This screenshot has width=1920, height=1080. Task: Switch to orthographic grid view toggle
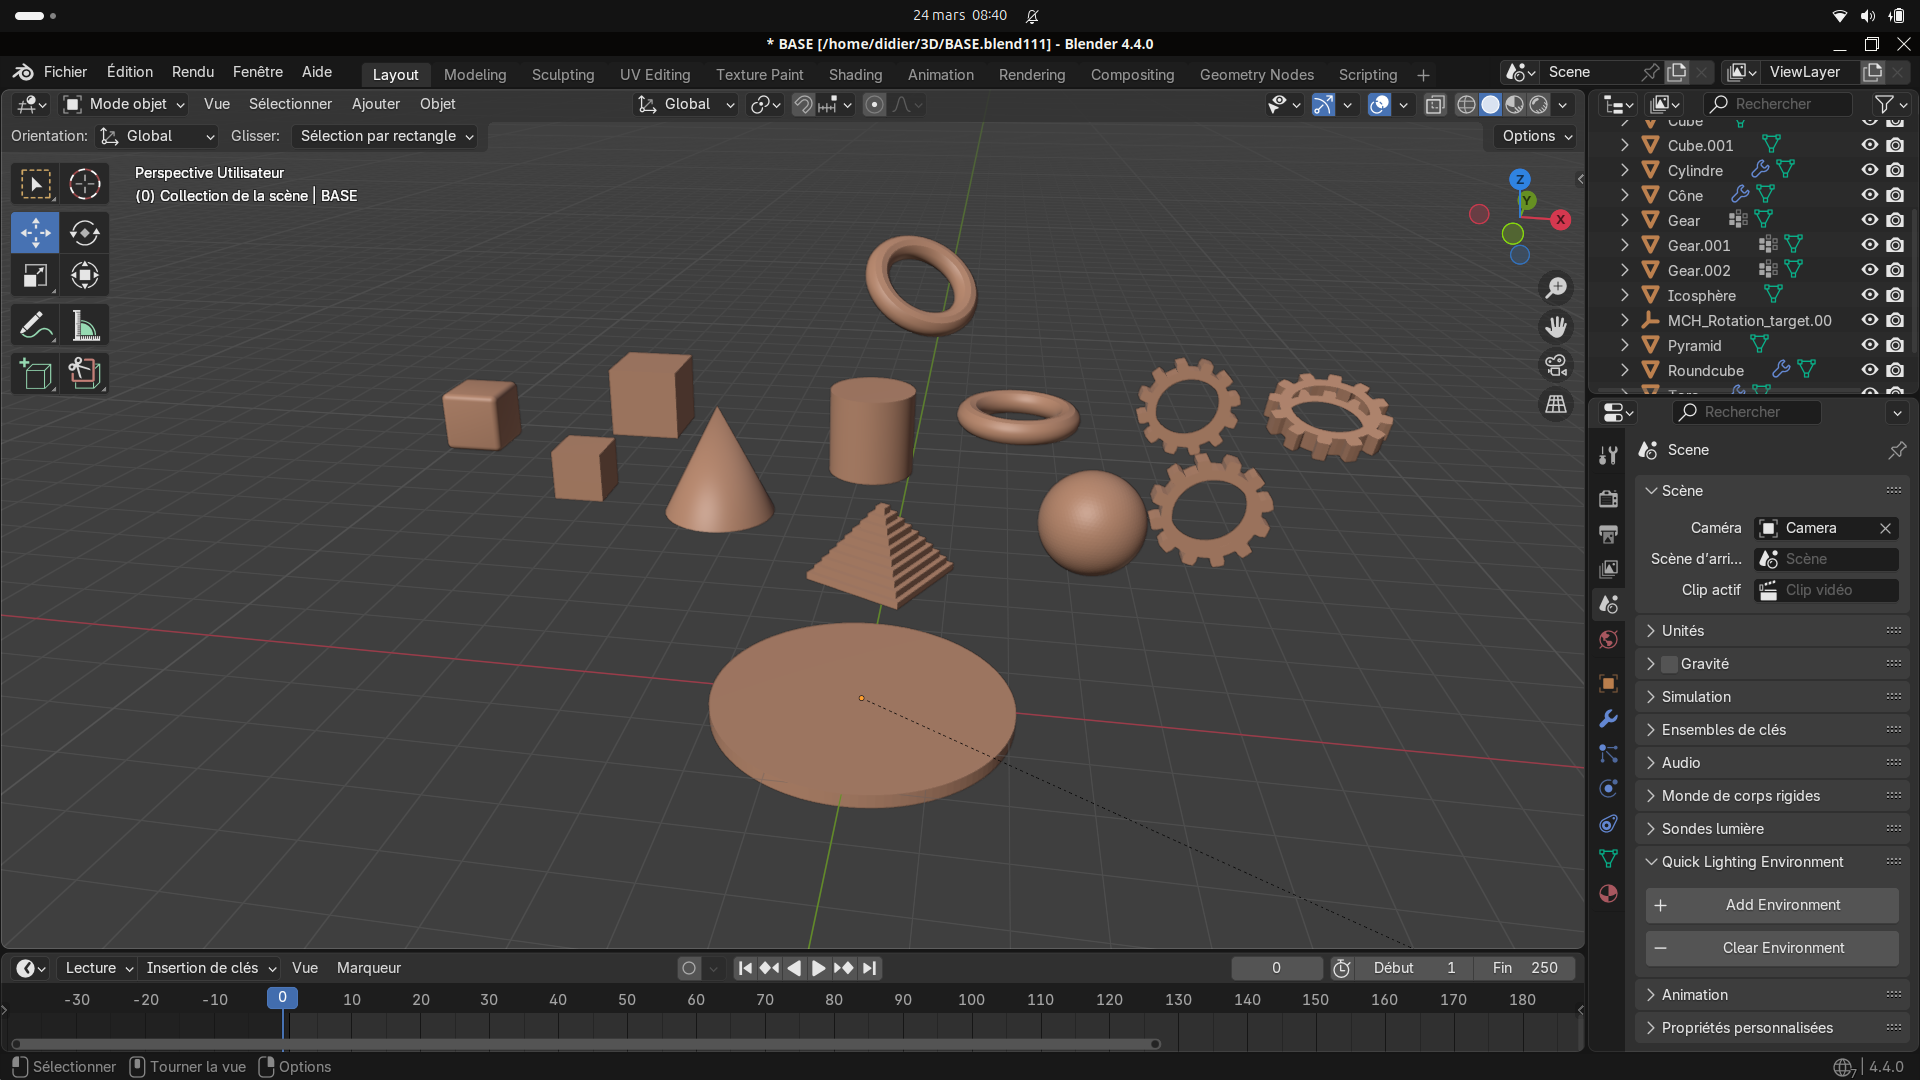pos(1556,405)
